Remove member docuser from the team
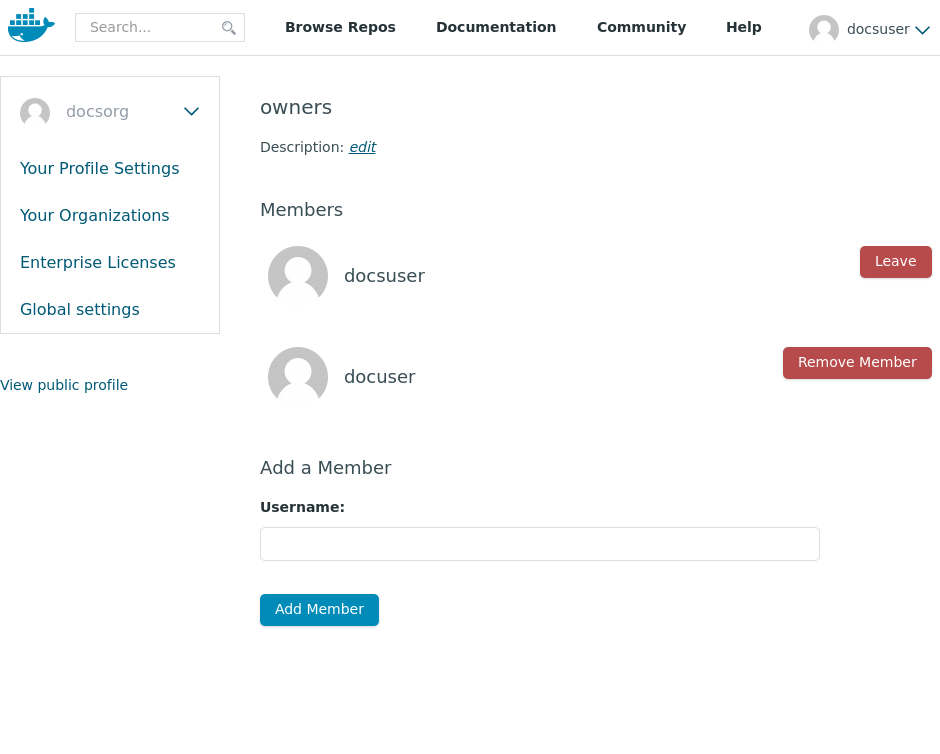This screenshot has width=940, height=754. coord(857,363)
